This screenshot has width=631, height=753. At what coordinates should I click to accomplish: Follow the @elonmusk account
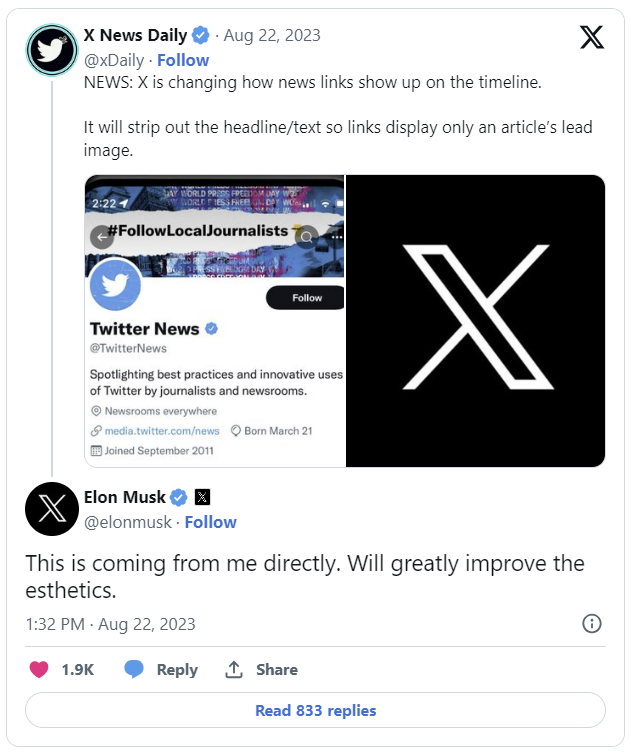point(210,522)
